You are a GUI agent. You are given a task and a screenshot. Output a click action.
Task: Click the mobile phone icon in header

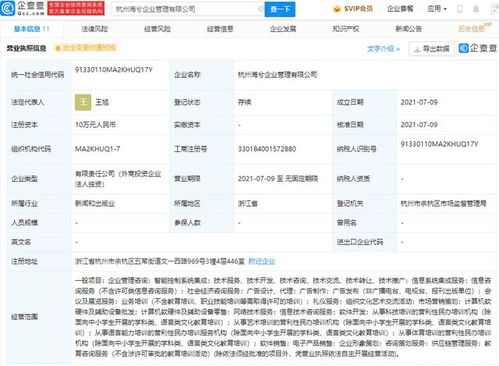tap(460, 9)
